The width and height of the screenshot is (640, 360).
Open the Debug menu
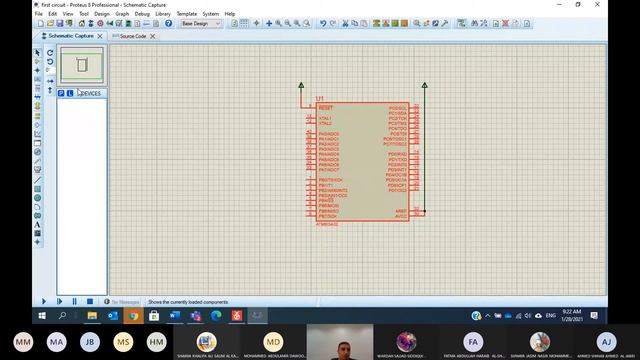[x=142, y=14]
